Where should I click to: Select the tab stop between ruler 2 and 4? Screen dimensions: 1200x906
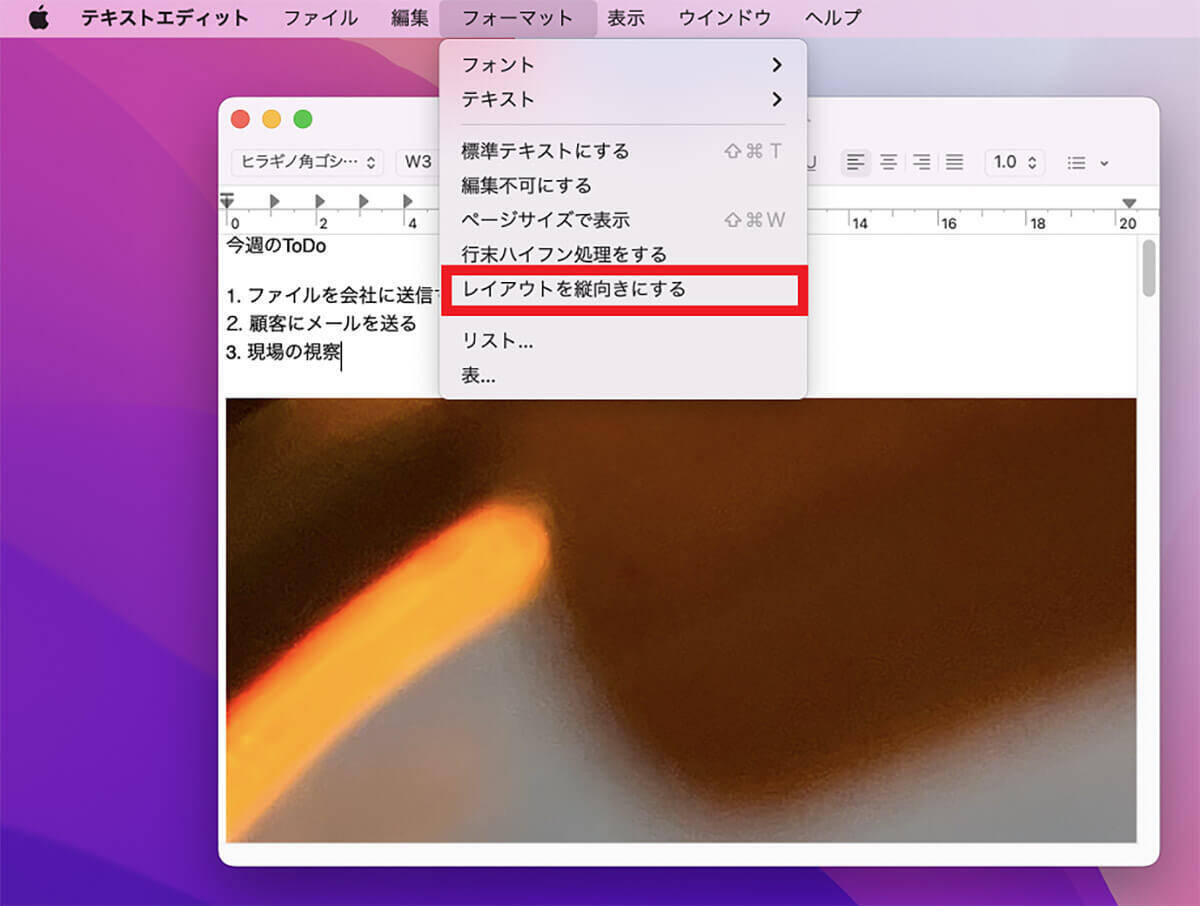(365, 201)
